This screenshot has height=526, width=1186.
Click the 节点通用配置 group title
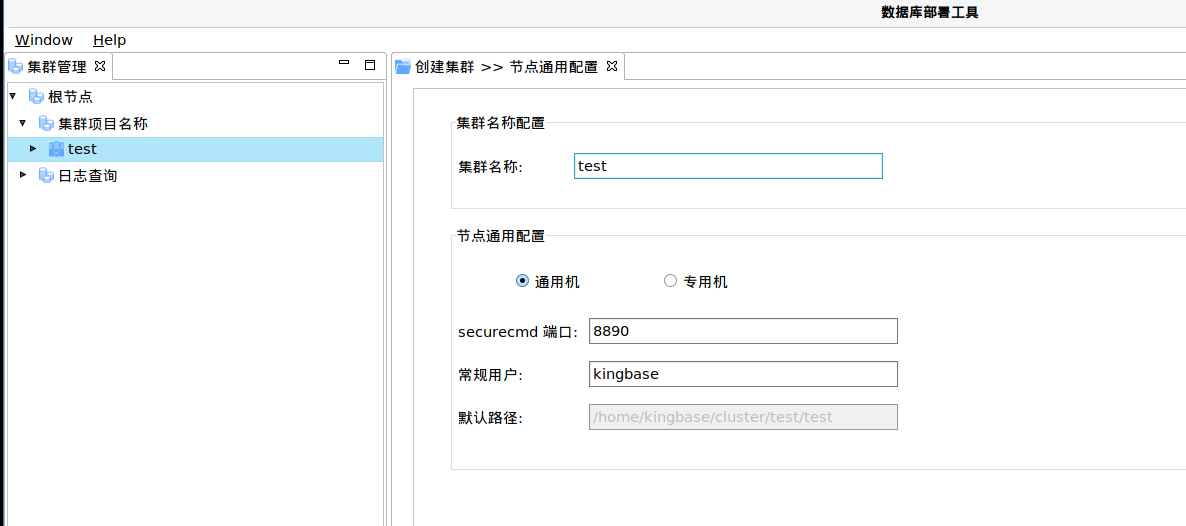pos(501,236)
